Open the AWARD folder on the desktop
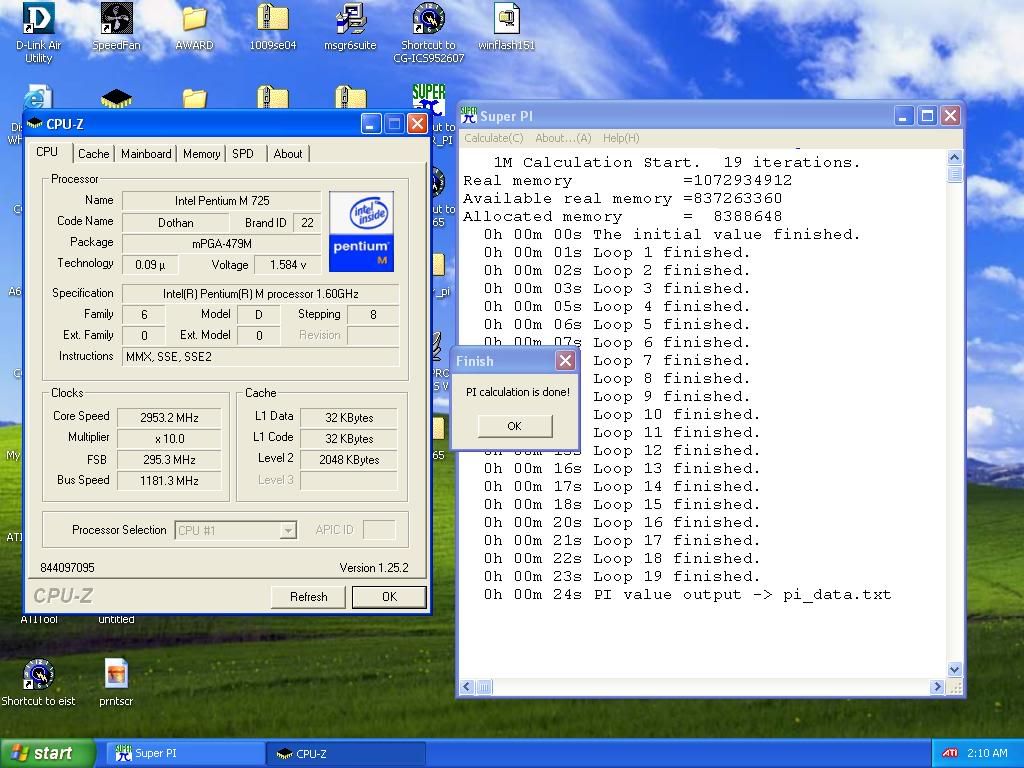The image size is (1024, 768). click(195, 27)
